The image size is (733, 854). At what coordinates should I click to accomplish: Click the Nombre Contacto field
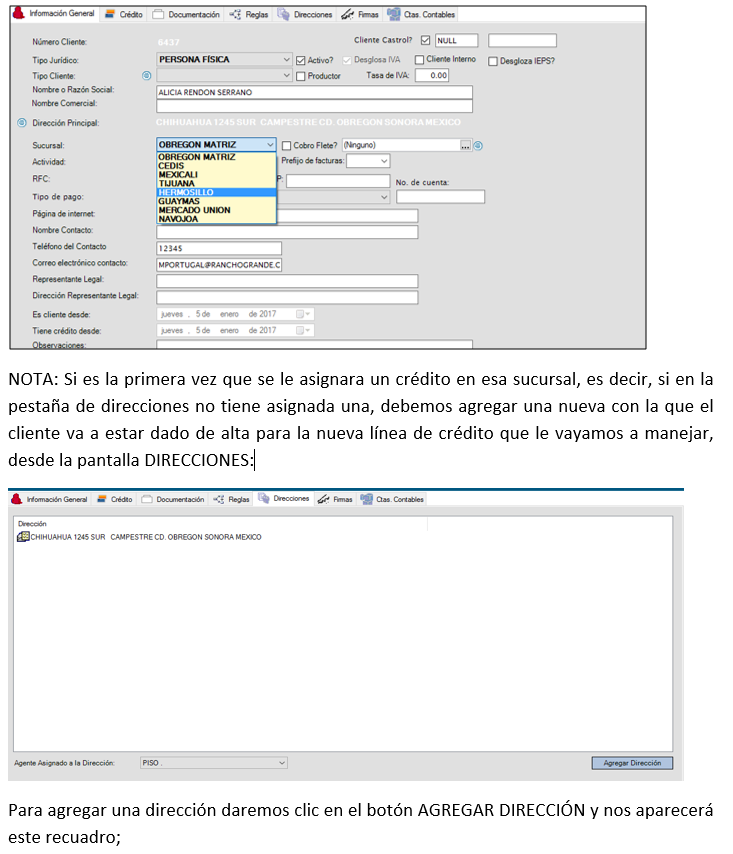pyautogui.click(x=287, y=232)
